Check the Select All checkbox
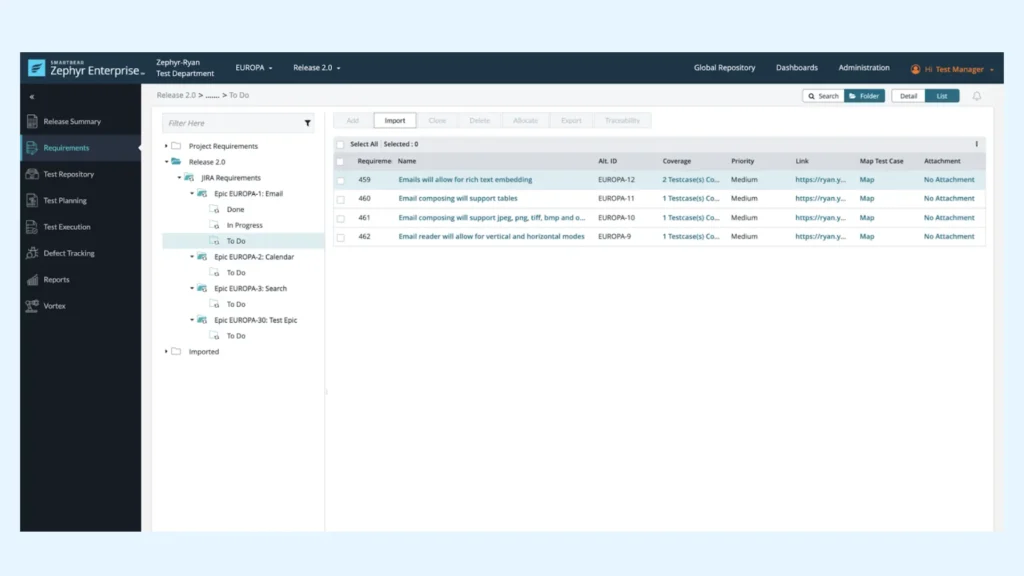This screenshot has height=576, width=1024. point(340,144)
